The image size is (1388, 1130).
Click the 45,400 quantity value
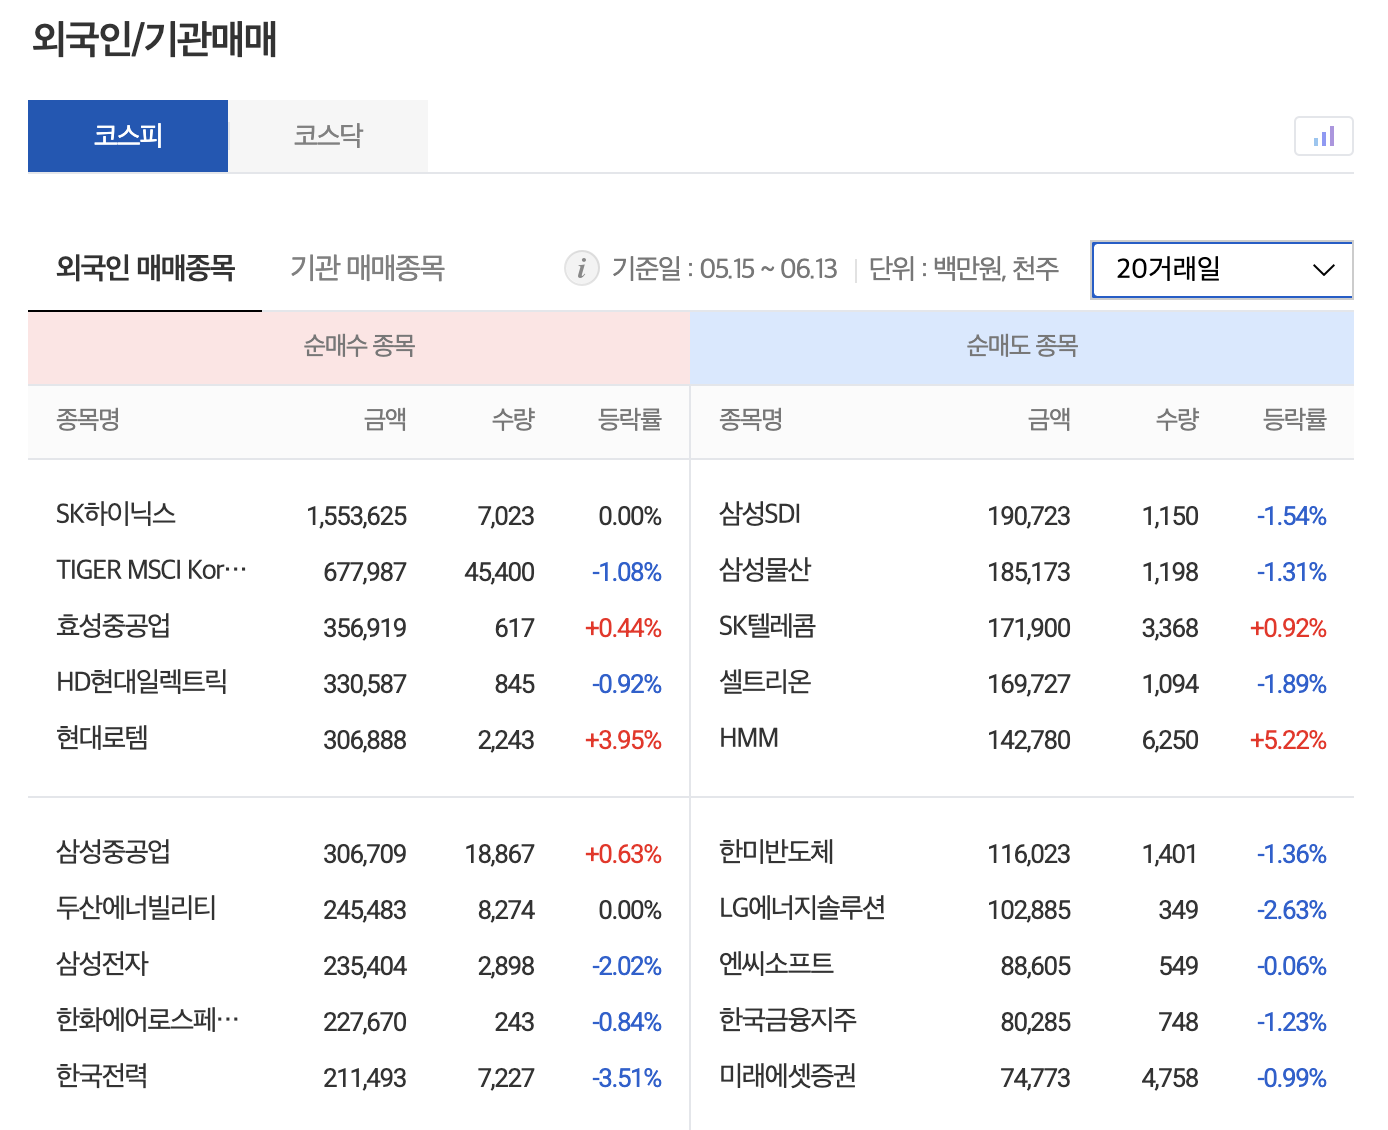(x=499, y=572)
